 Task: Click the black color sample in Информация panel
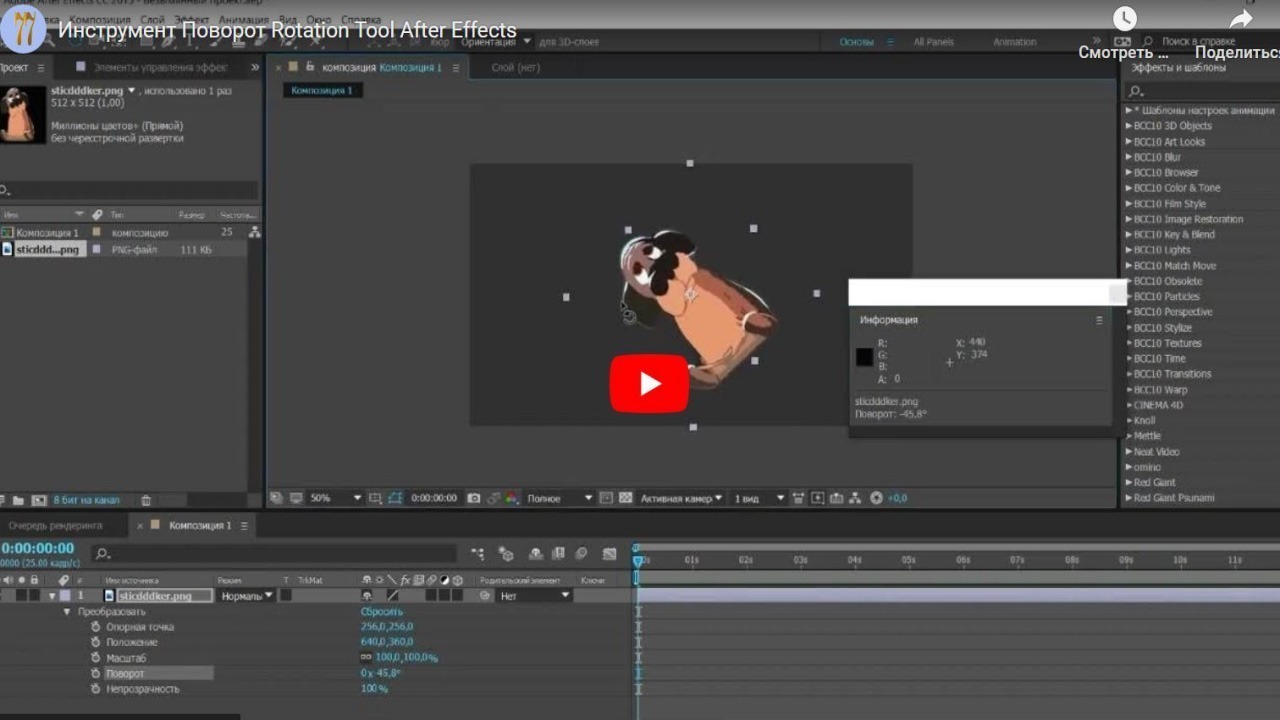[x=864, y=357]
